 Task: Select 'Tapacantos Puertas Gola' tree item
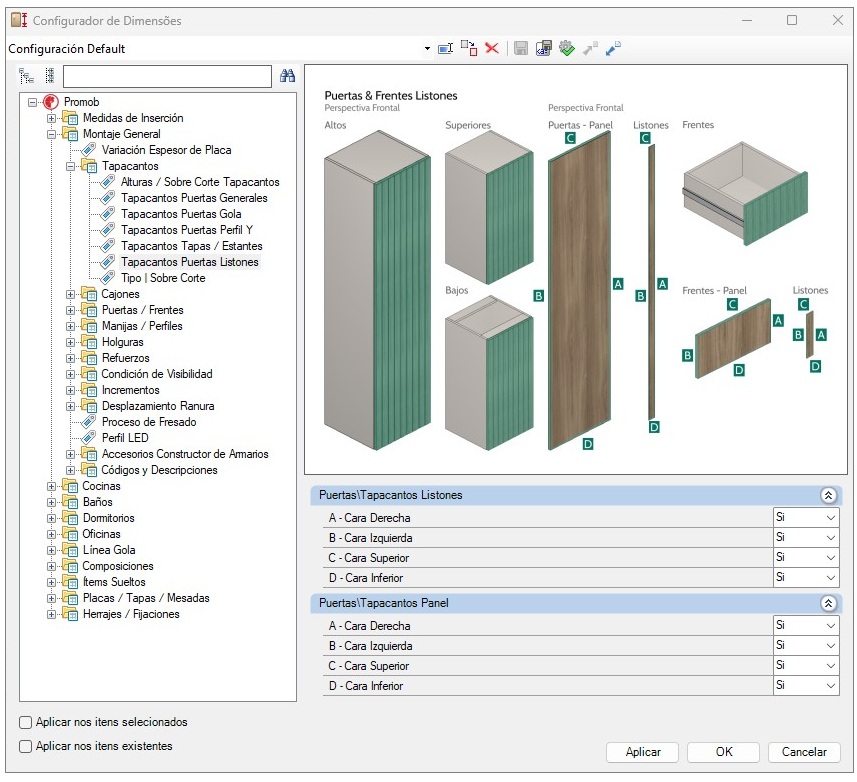(x=181, y=214)
